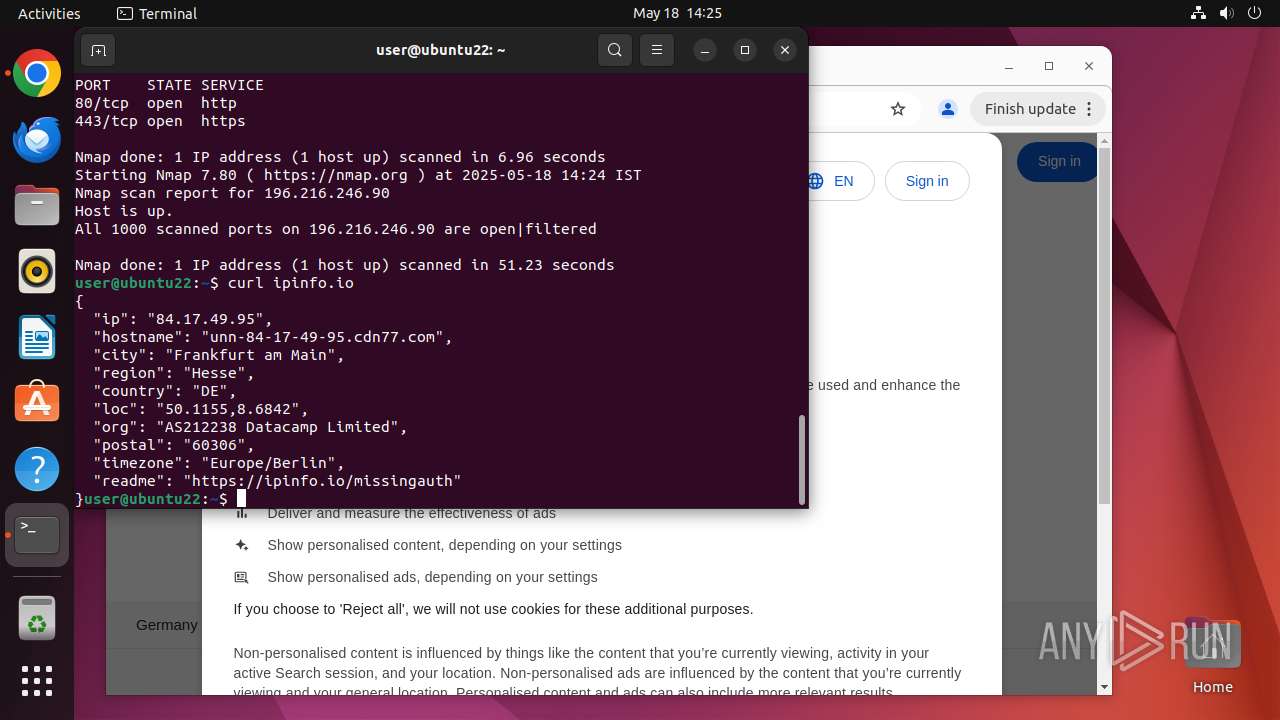
Task: Click "Show personalised ads" text in cookie dialog
Action: coord(432,577)
